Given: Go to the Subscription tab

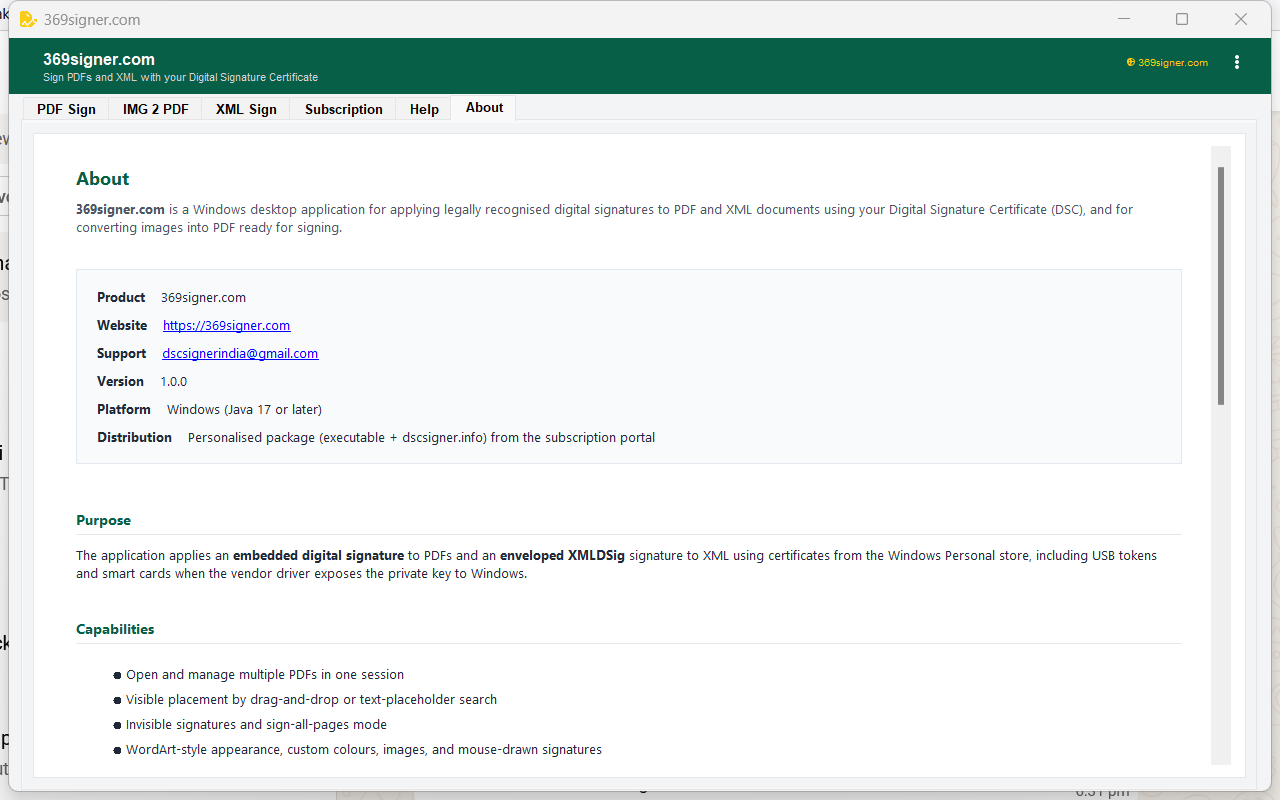Looking at the screenshot, I should 344,109.
